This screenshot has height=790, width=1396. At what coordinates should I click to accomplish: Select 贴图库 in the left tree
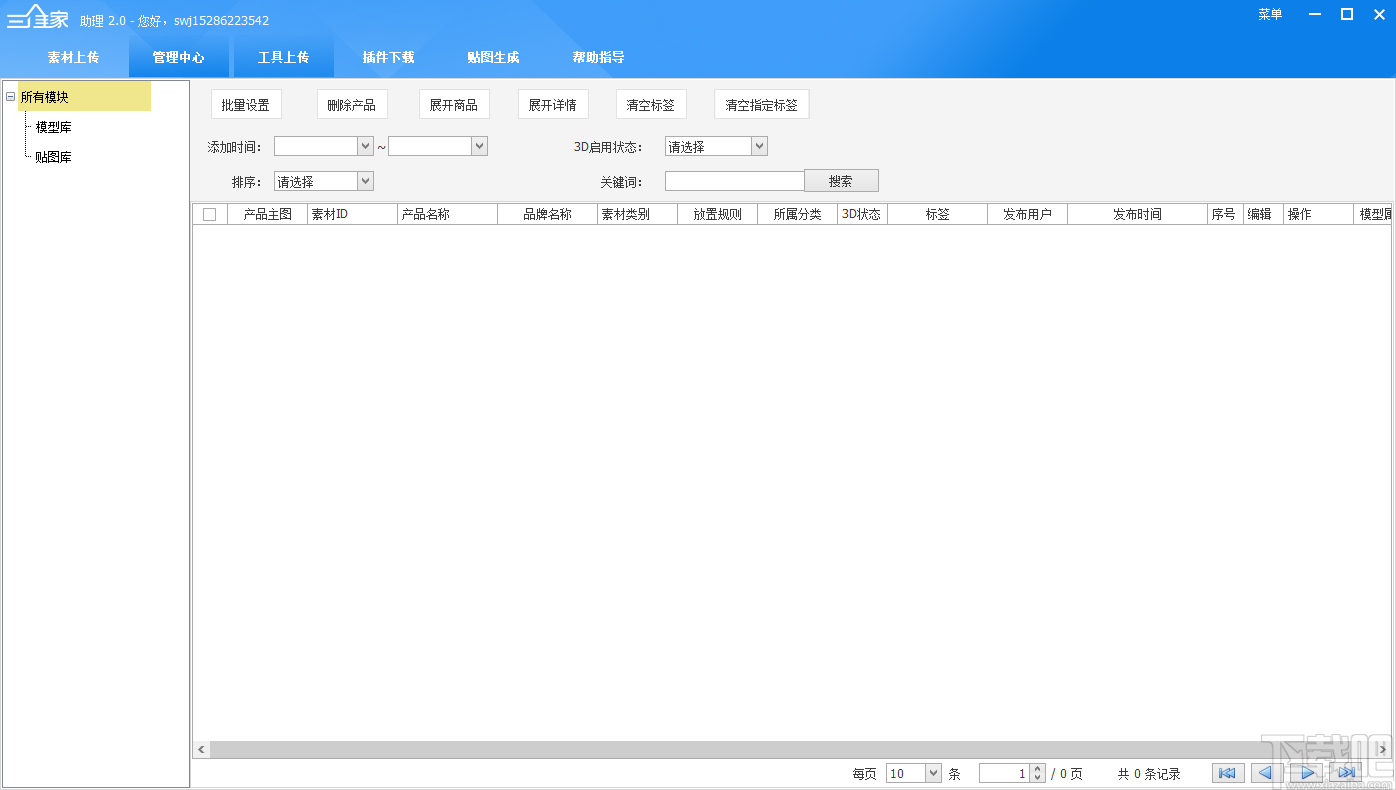coord(53,156)
